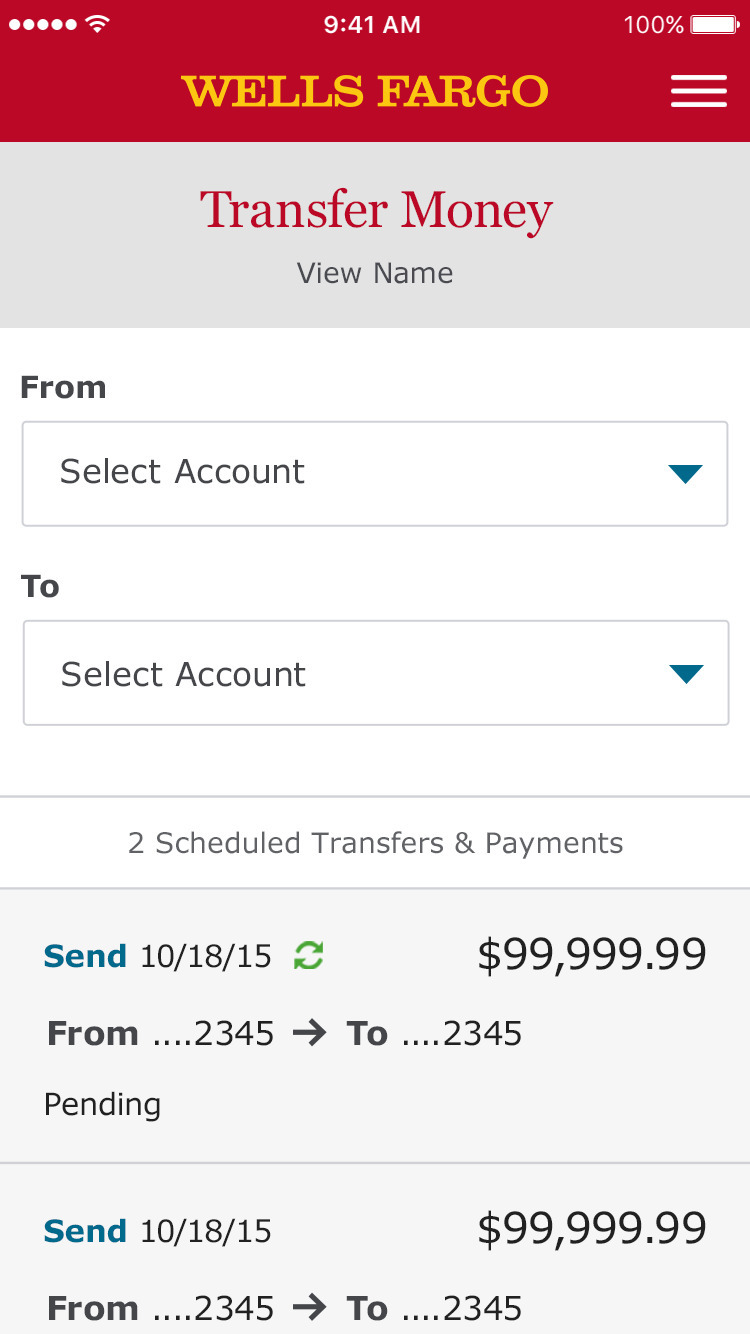The width and height of the screenshot is (750, 1334).
Task: Open the hamburger menu
Action: (698, 91)
